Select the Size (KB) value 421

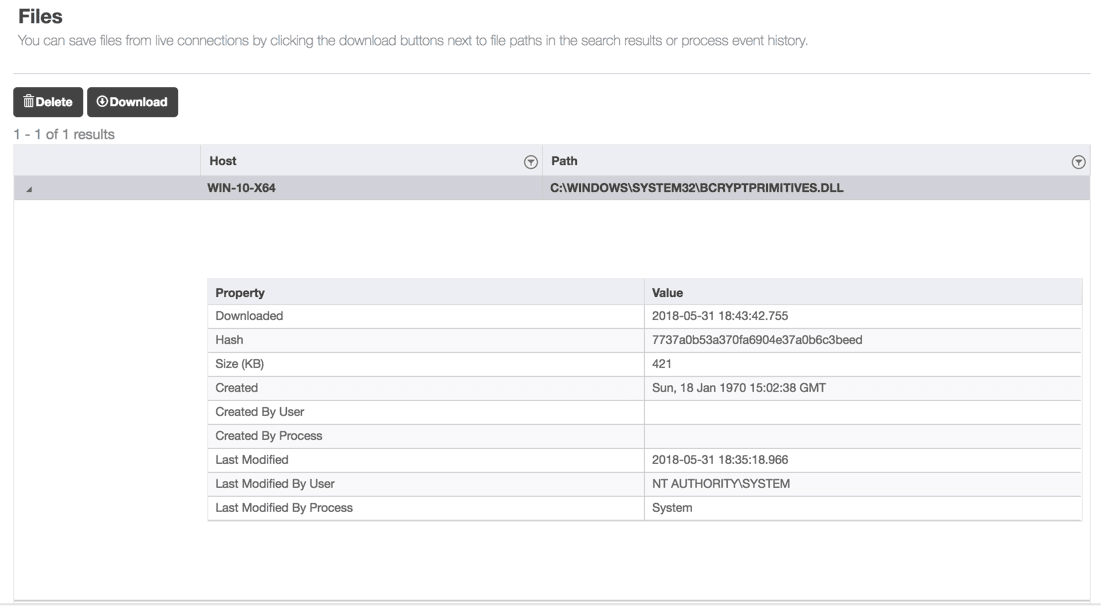coord(662,364)
